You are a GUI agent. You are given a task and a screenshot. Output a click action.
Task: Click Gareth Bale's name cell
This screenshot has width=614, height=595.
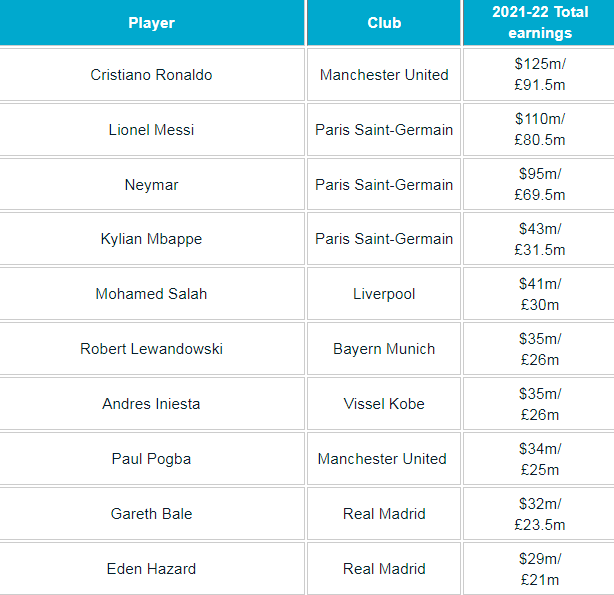pos(151,514)
